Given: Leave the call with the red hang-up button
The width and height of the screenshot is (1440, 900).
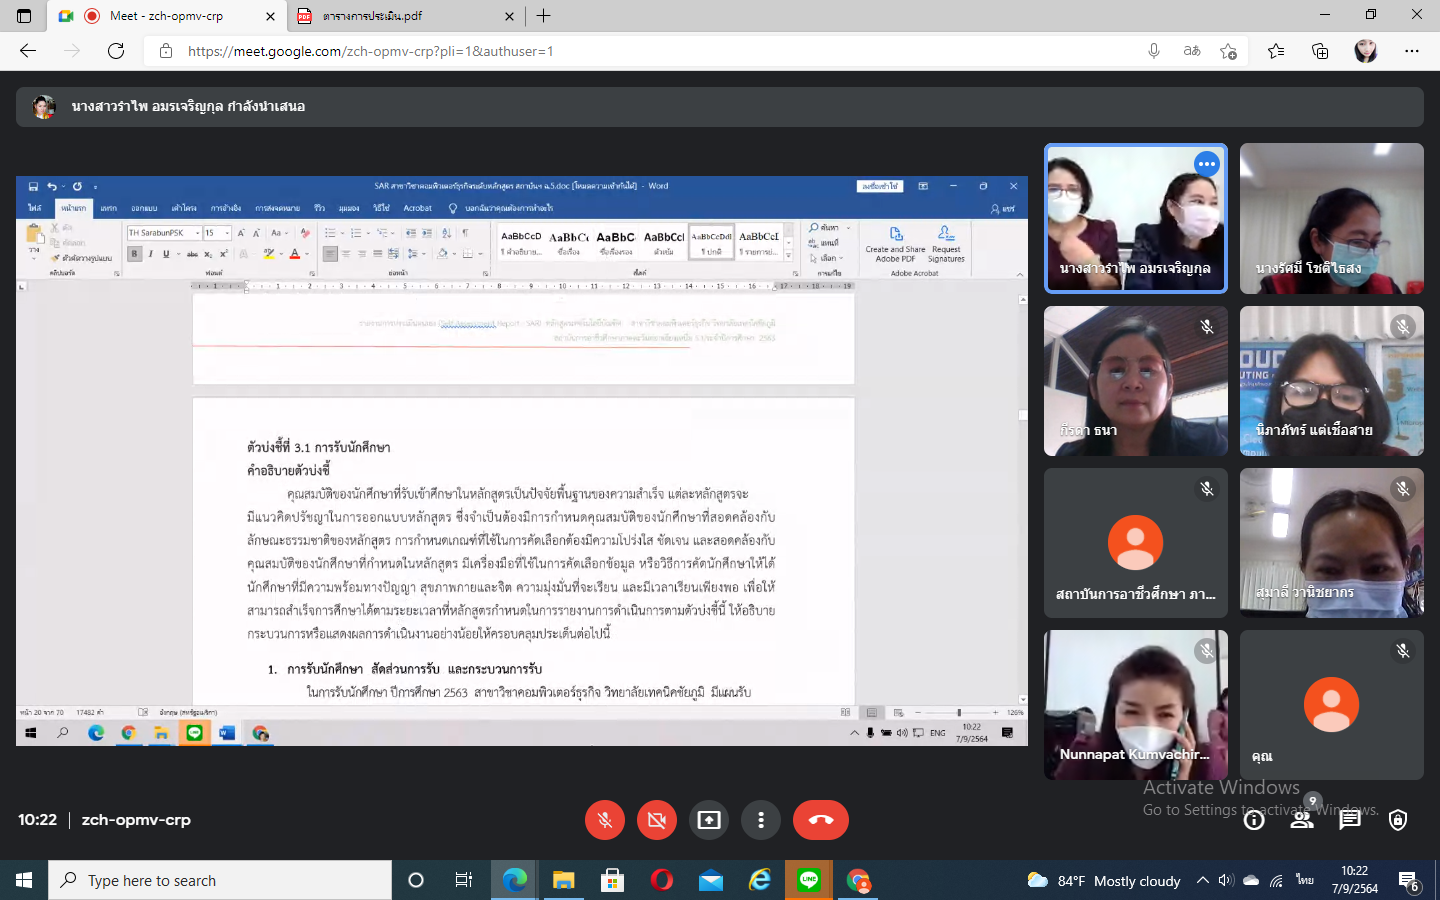Looking at the screenshot, I should [820, 820].
